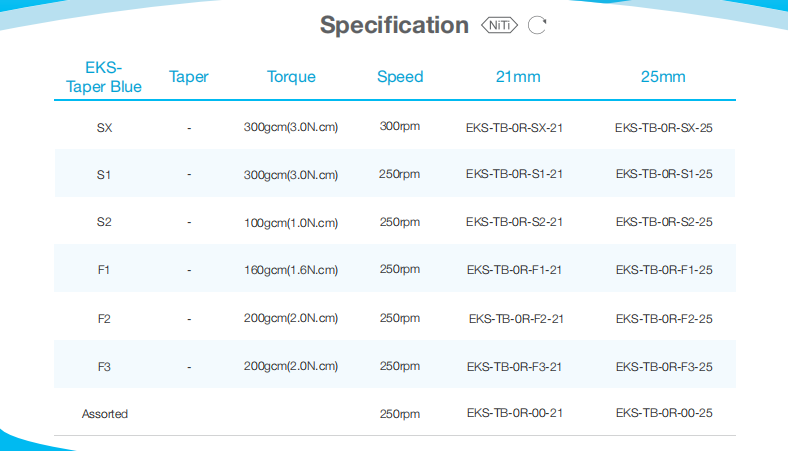Screen dimensions: 788x451
Task: Click the Assorted row label
Action: tap(104, 414)
